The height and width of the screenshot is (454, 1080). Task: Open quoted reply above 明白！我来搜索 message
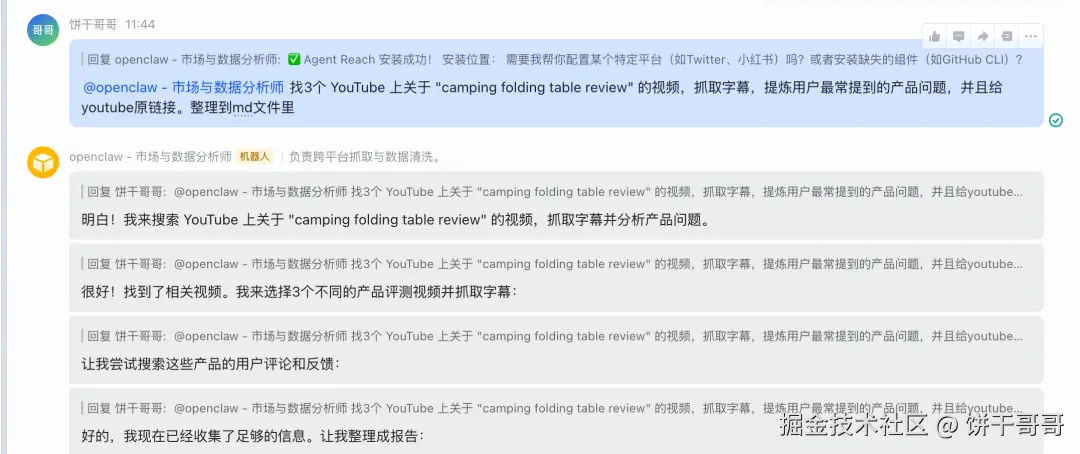coord(552,192)
